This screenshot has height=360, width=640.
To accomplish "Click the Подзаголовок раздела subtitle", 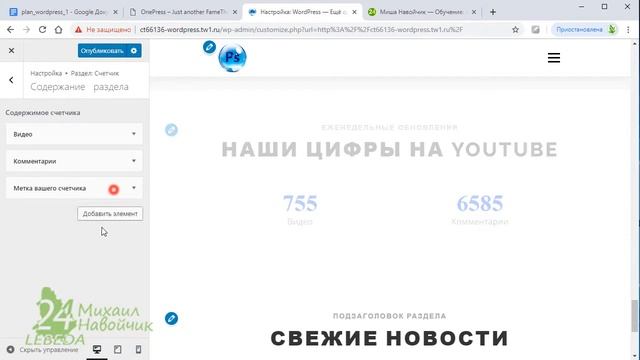I will tap(389, 316).
